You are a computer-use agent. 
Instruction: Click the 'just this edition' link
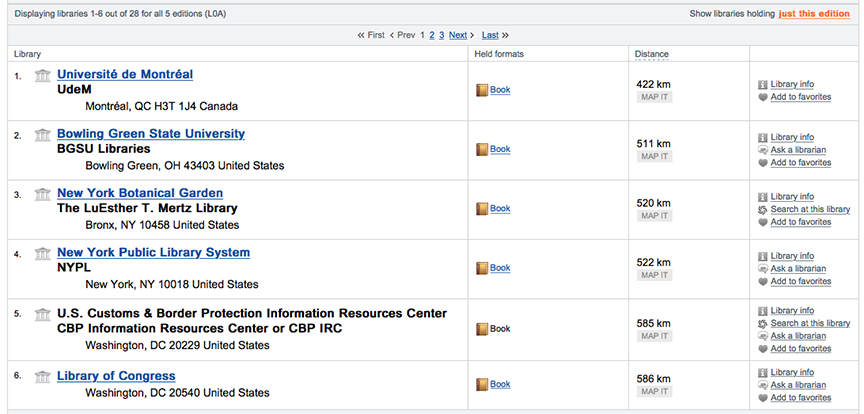(x=814, y=14)
